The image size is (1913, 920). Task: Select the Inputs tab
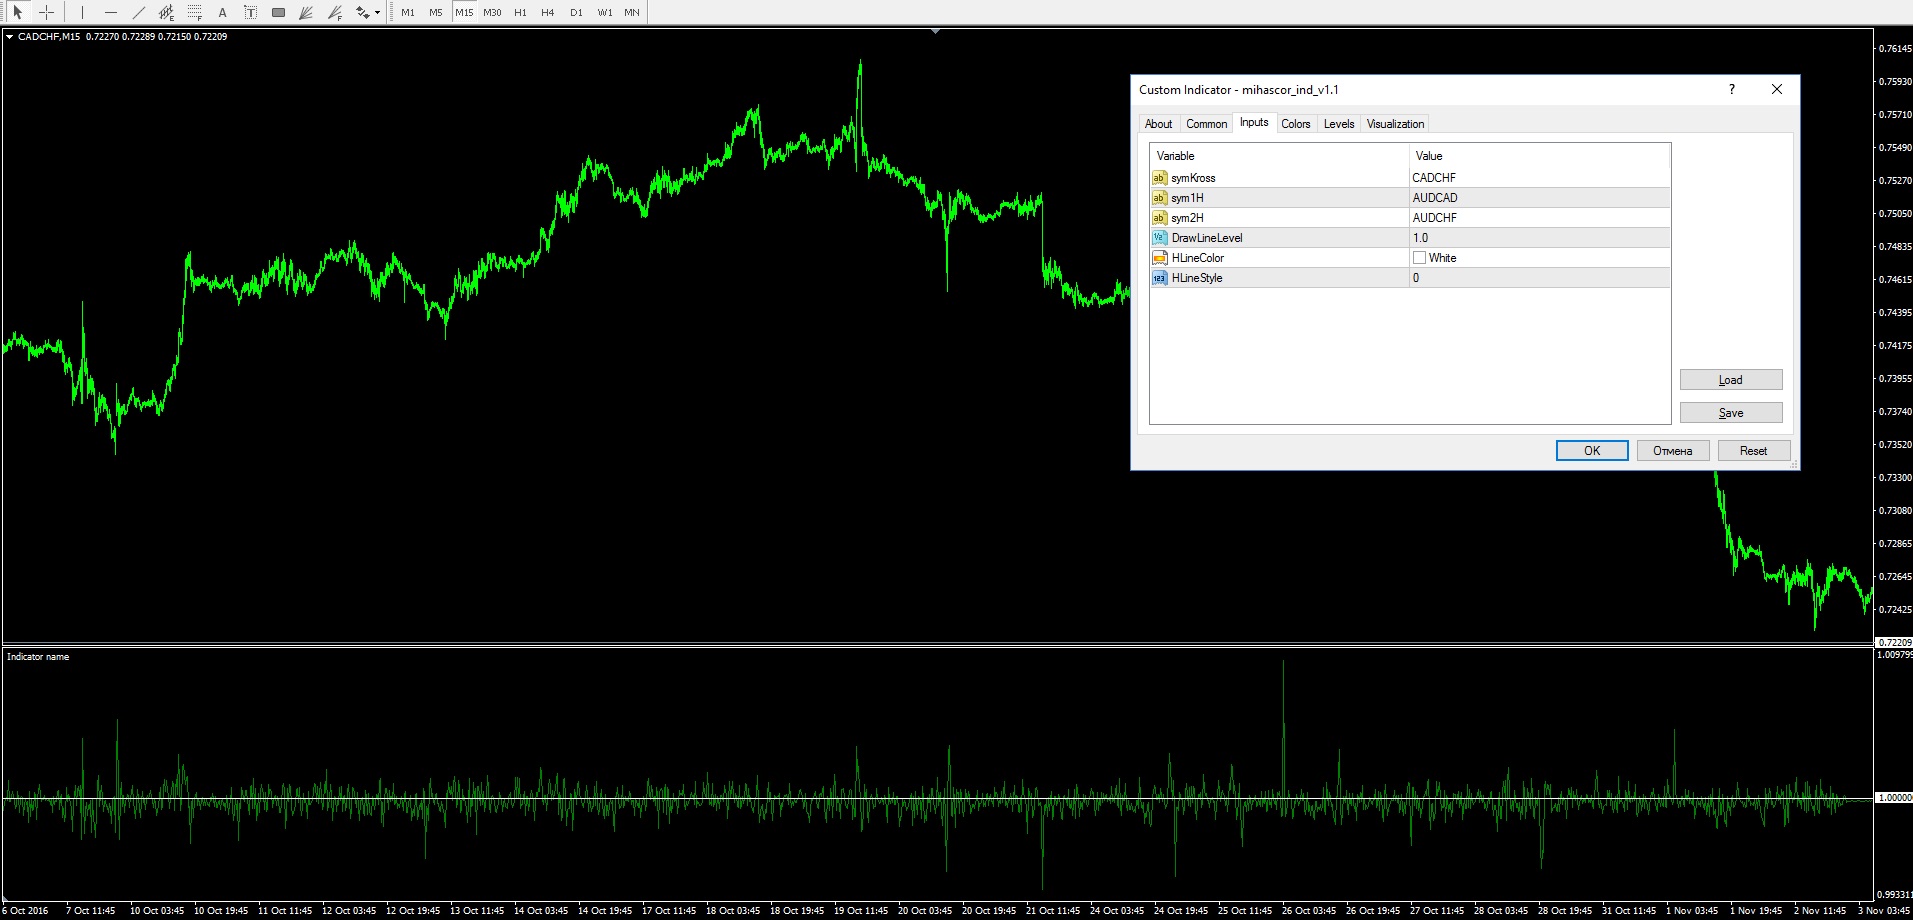pyautogui.click(x=1254, y=122)
